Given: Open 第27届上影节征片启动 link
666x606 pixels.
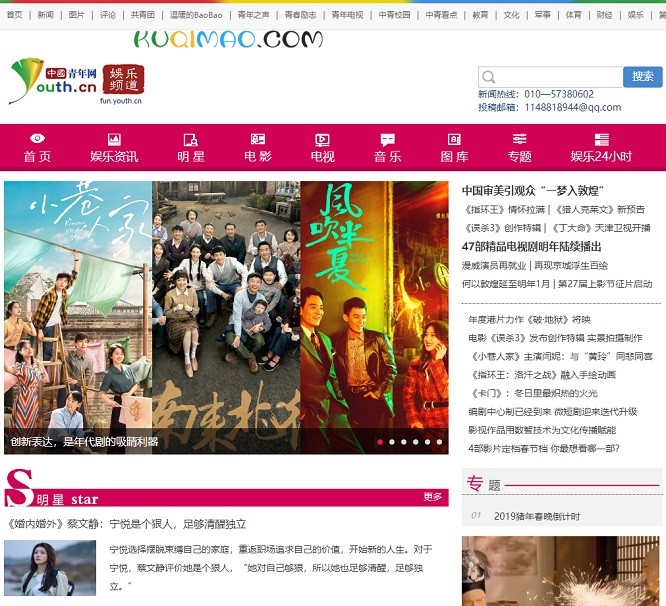Looking at the screenshot, I should (x=605, y=284).
